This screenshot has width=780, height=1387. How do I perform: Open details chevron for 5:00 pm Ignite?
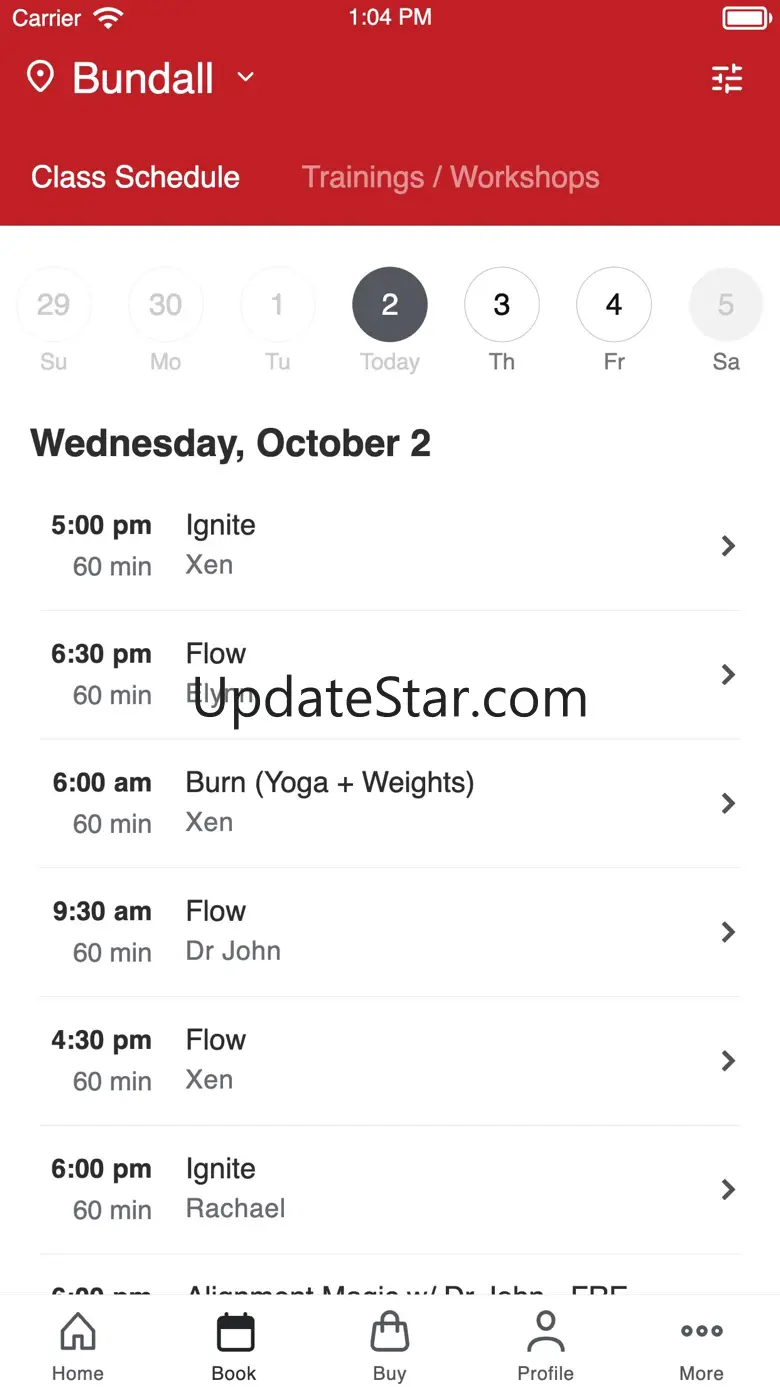pos(728,546)
